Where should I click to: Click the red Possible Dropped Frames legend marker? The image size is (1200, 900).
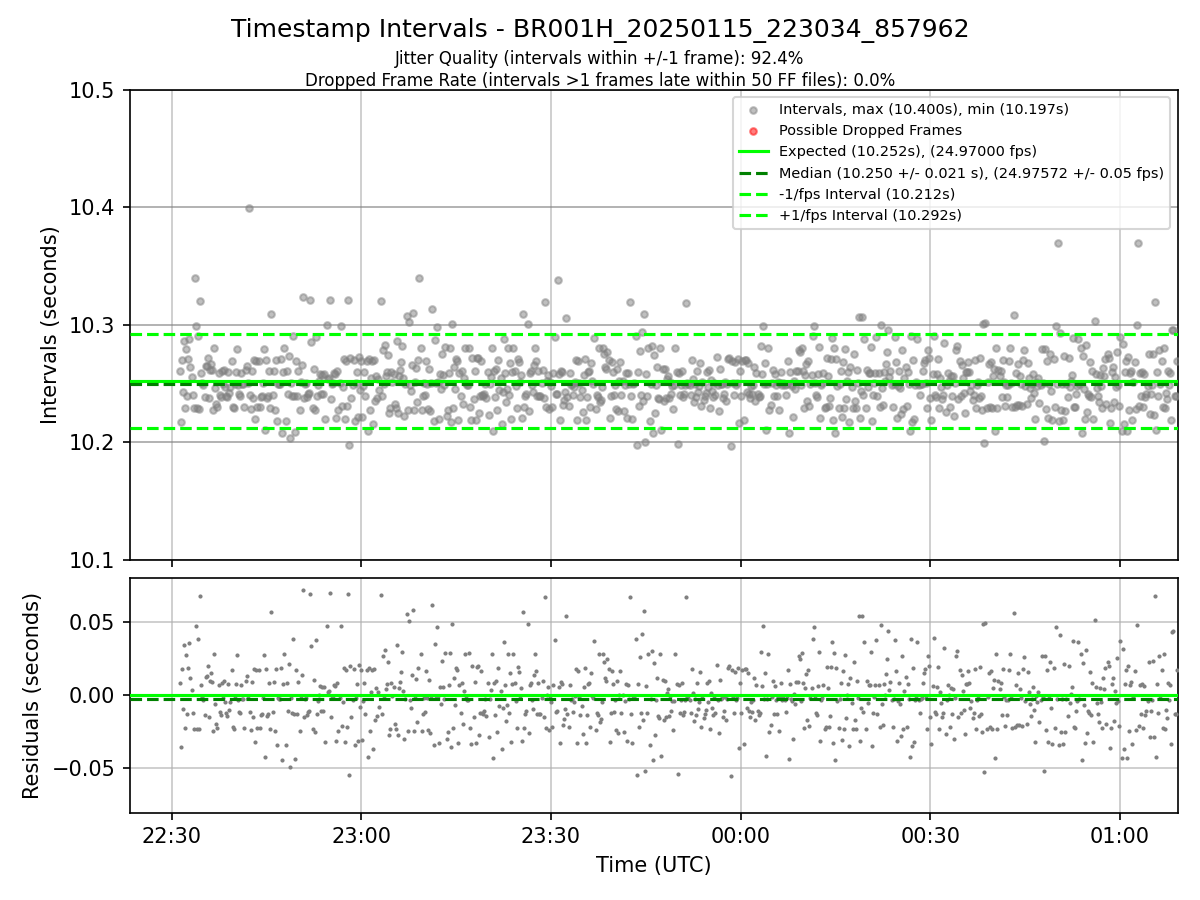tap(754, 131)
